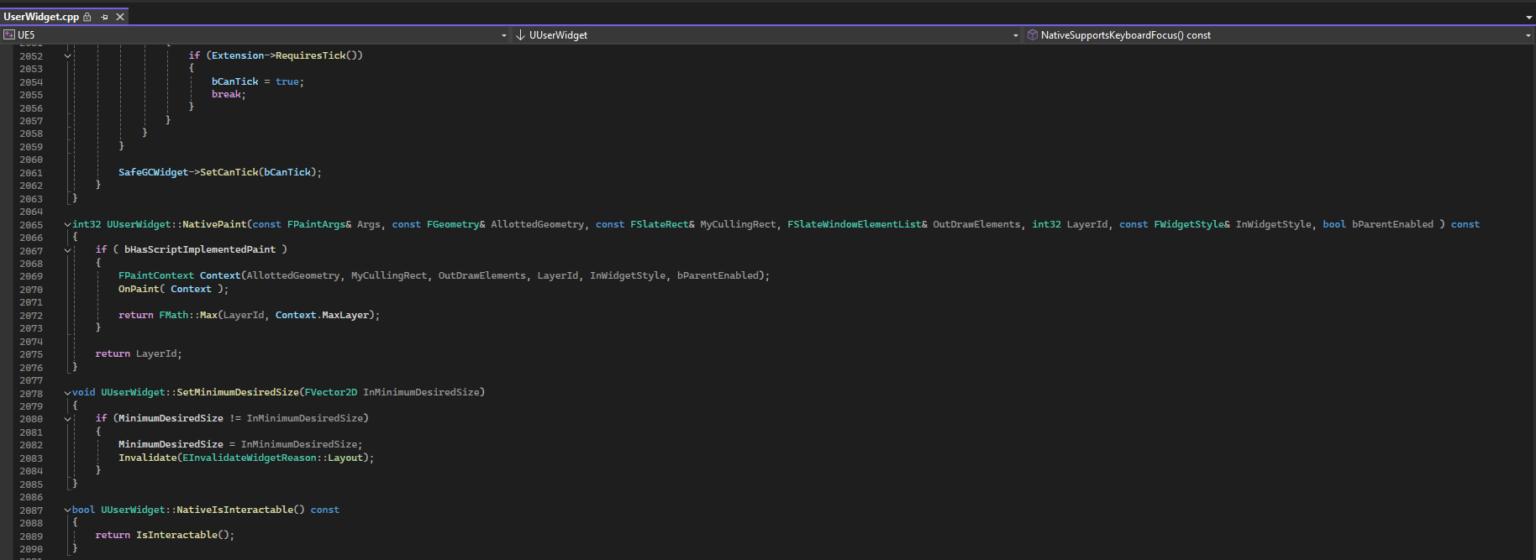Viewport: 1536px width, 560px height.
Task: Collapse the NativePaint function at line 2065
Action: [68, 224]
